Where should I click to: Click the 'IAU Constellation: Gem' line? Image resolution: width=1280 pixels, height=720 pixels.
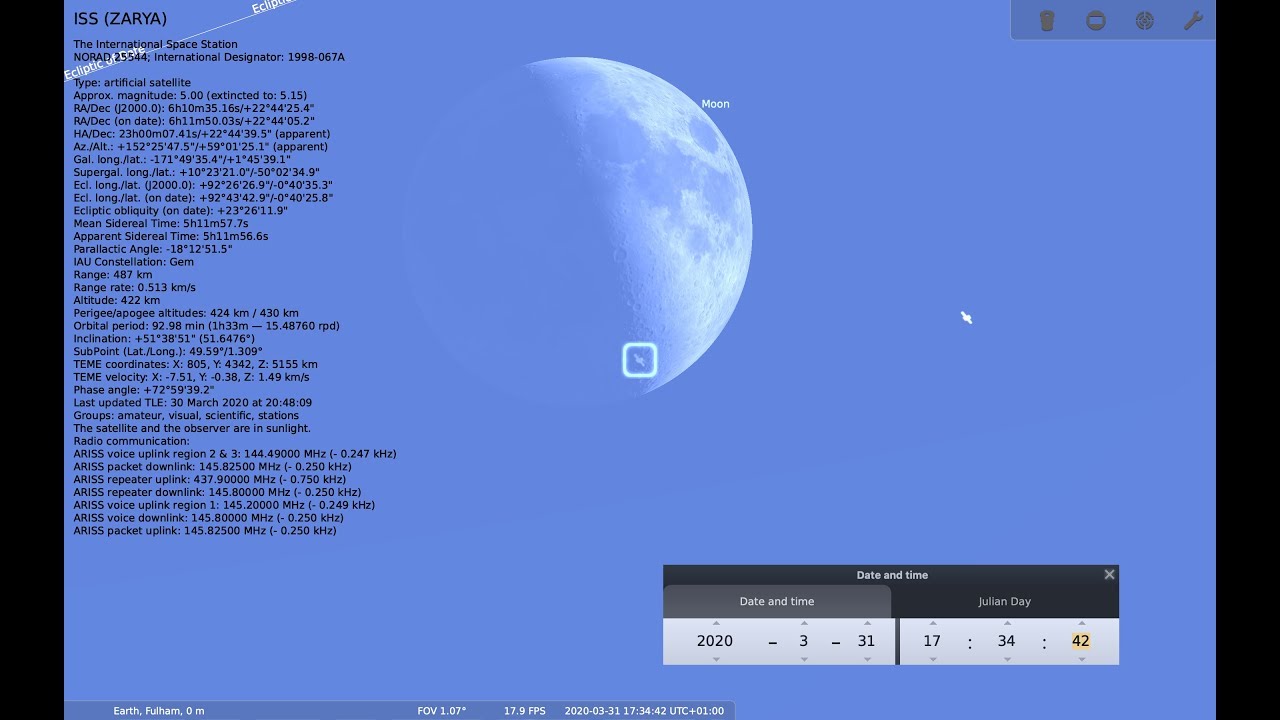134,262
